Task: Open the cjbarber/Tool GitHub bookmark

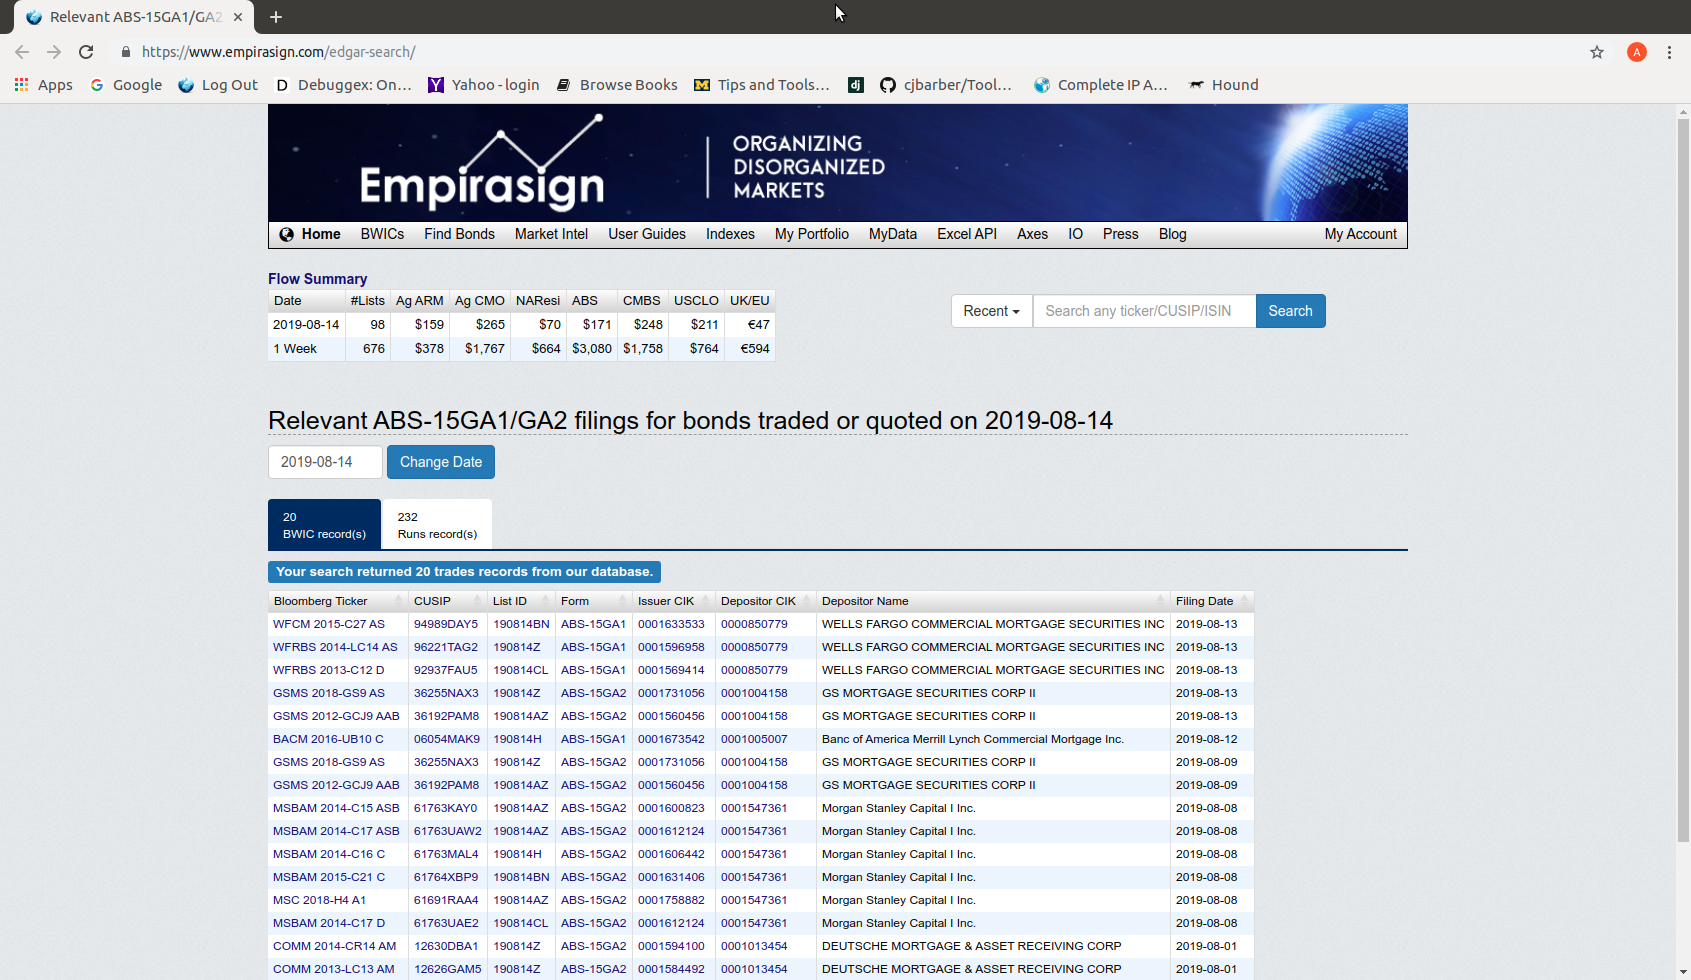Action: pyautogui.click(x=946, y=85)
